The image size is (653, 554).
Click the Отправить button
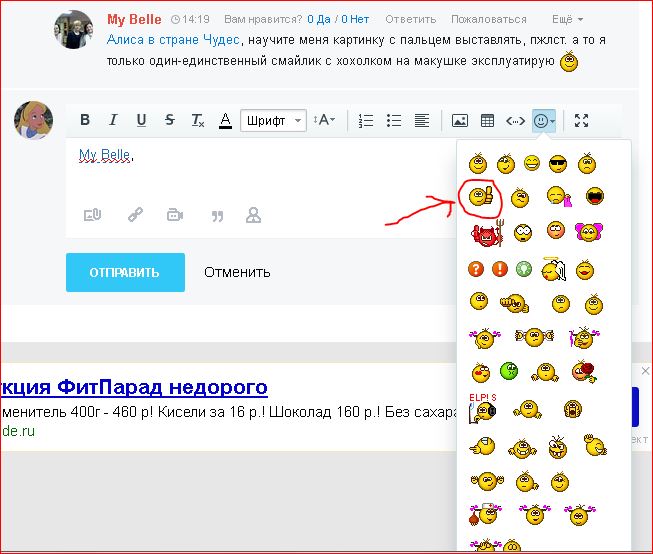tap(125, 272)
